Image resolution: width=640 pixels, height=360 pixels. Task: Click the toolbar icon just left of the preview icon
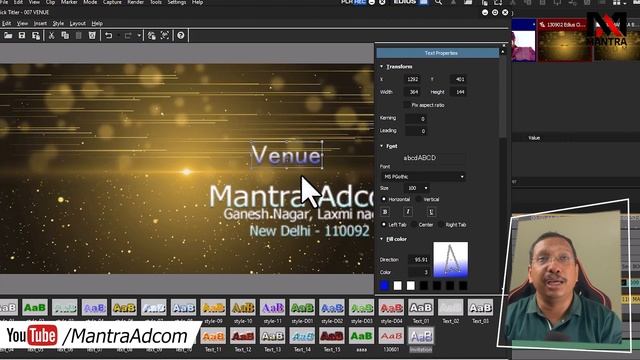[x=151, y=36]
